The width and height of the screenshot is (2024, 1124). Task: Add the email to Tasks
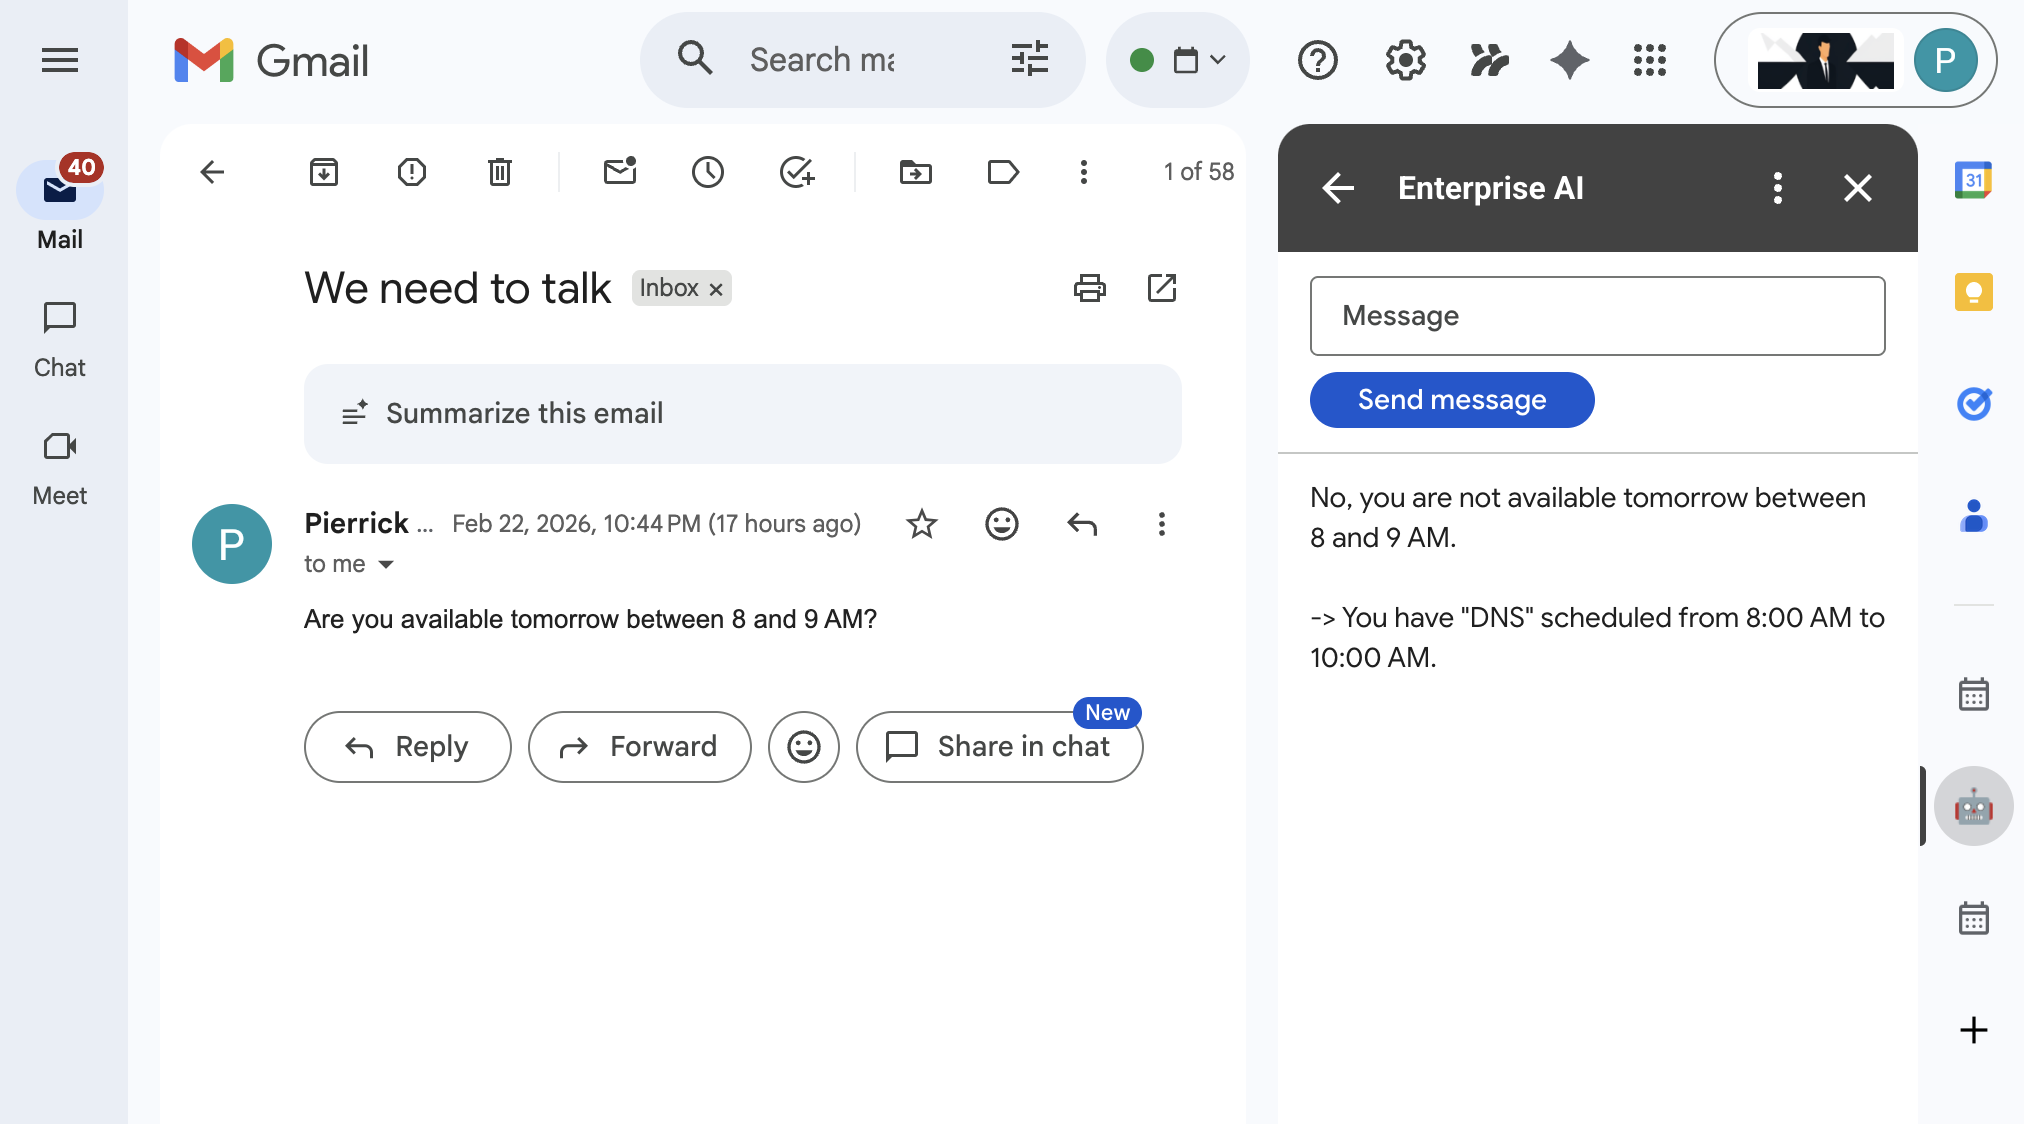[797, 172]
